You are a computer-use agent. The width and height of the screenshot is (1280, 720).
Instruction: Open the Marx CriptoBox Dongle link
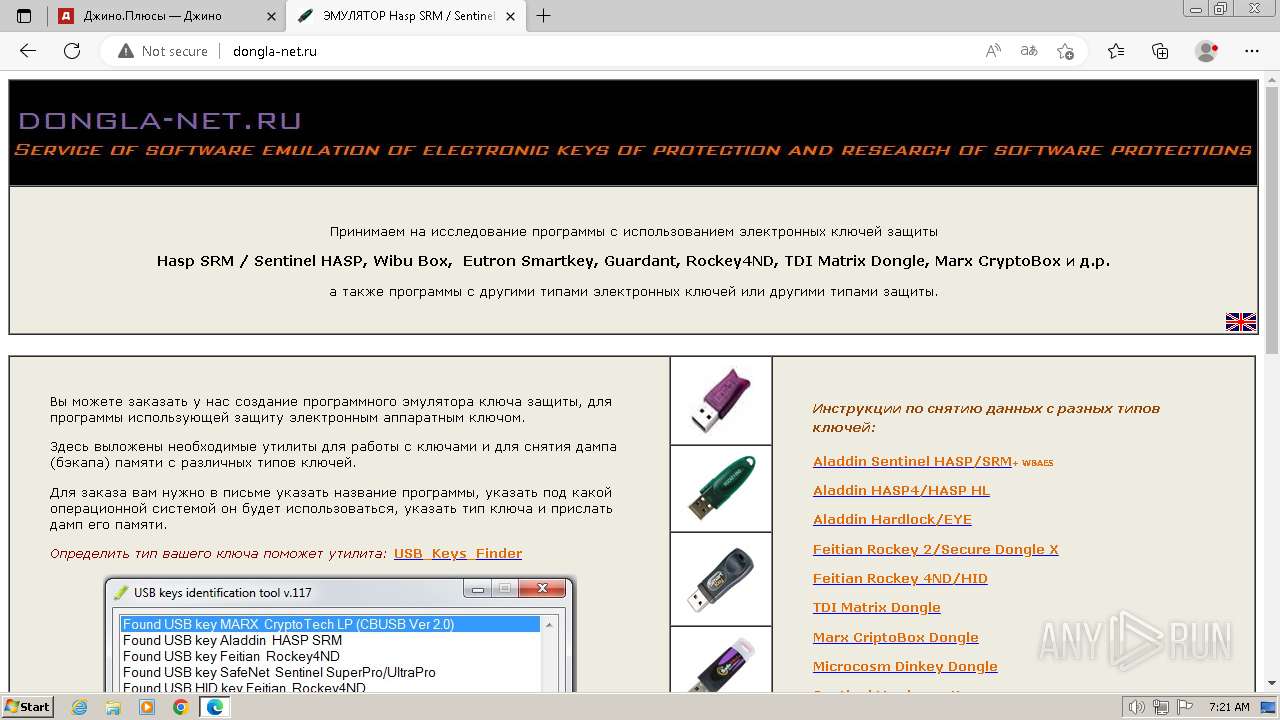(x=895, y=638)
